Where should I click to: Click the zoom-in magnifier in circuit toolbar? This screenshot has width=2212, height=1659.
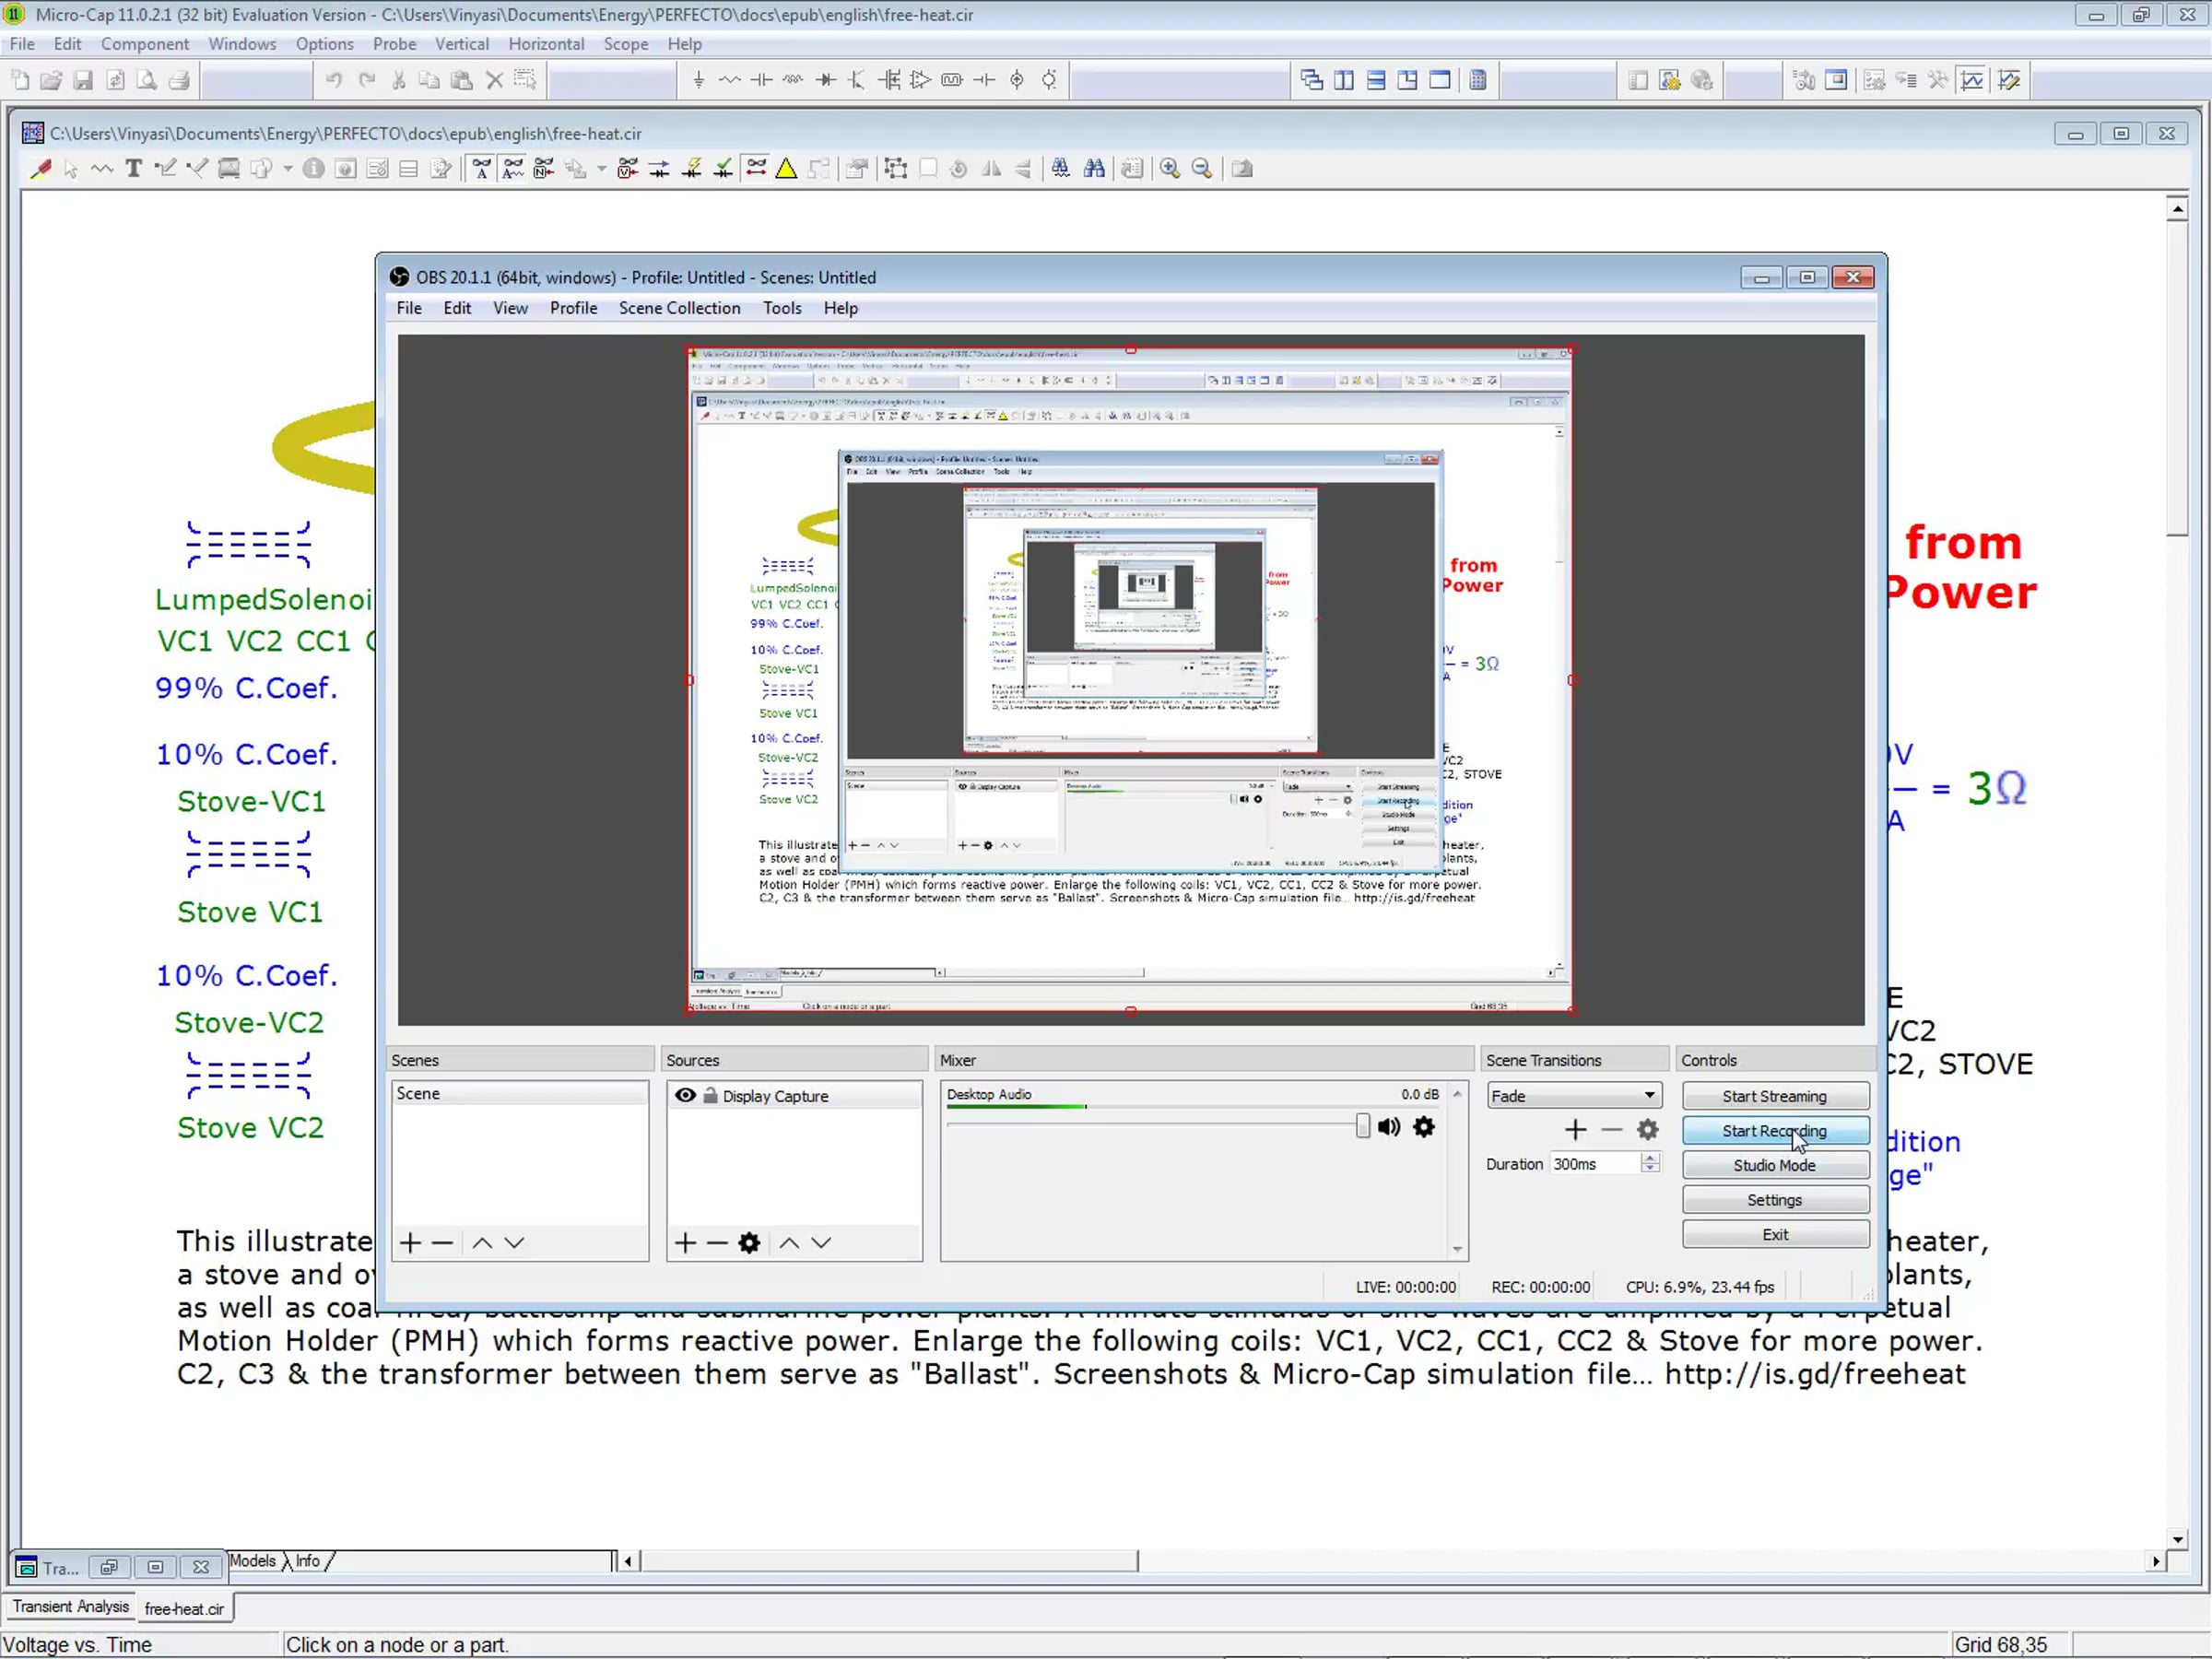point(1169,169)
